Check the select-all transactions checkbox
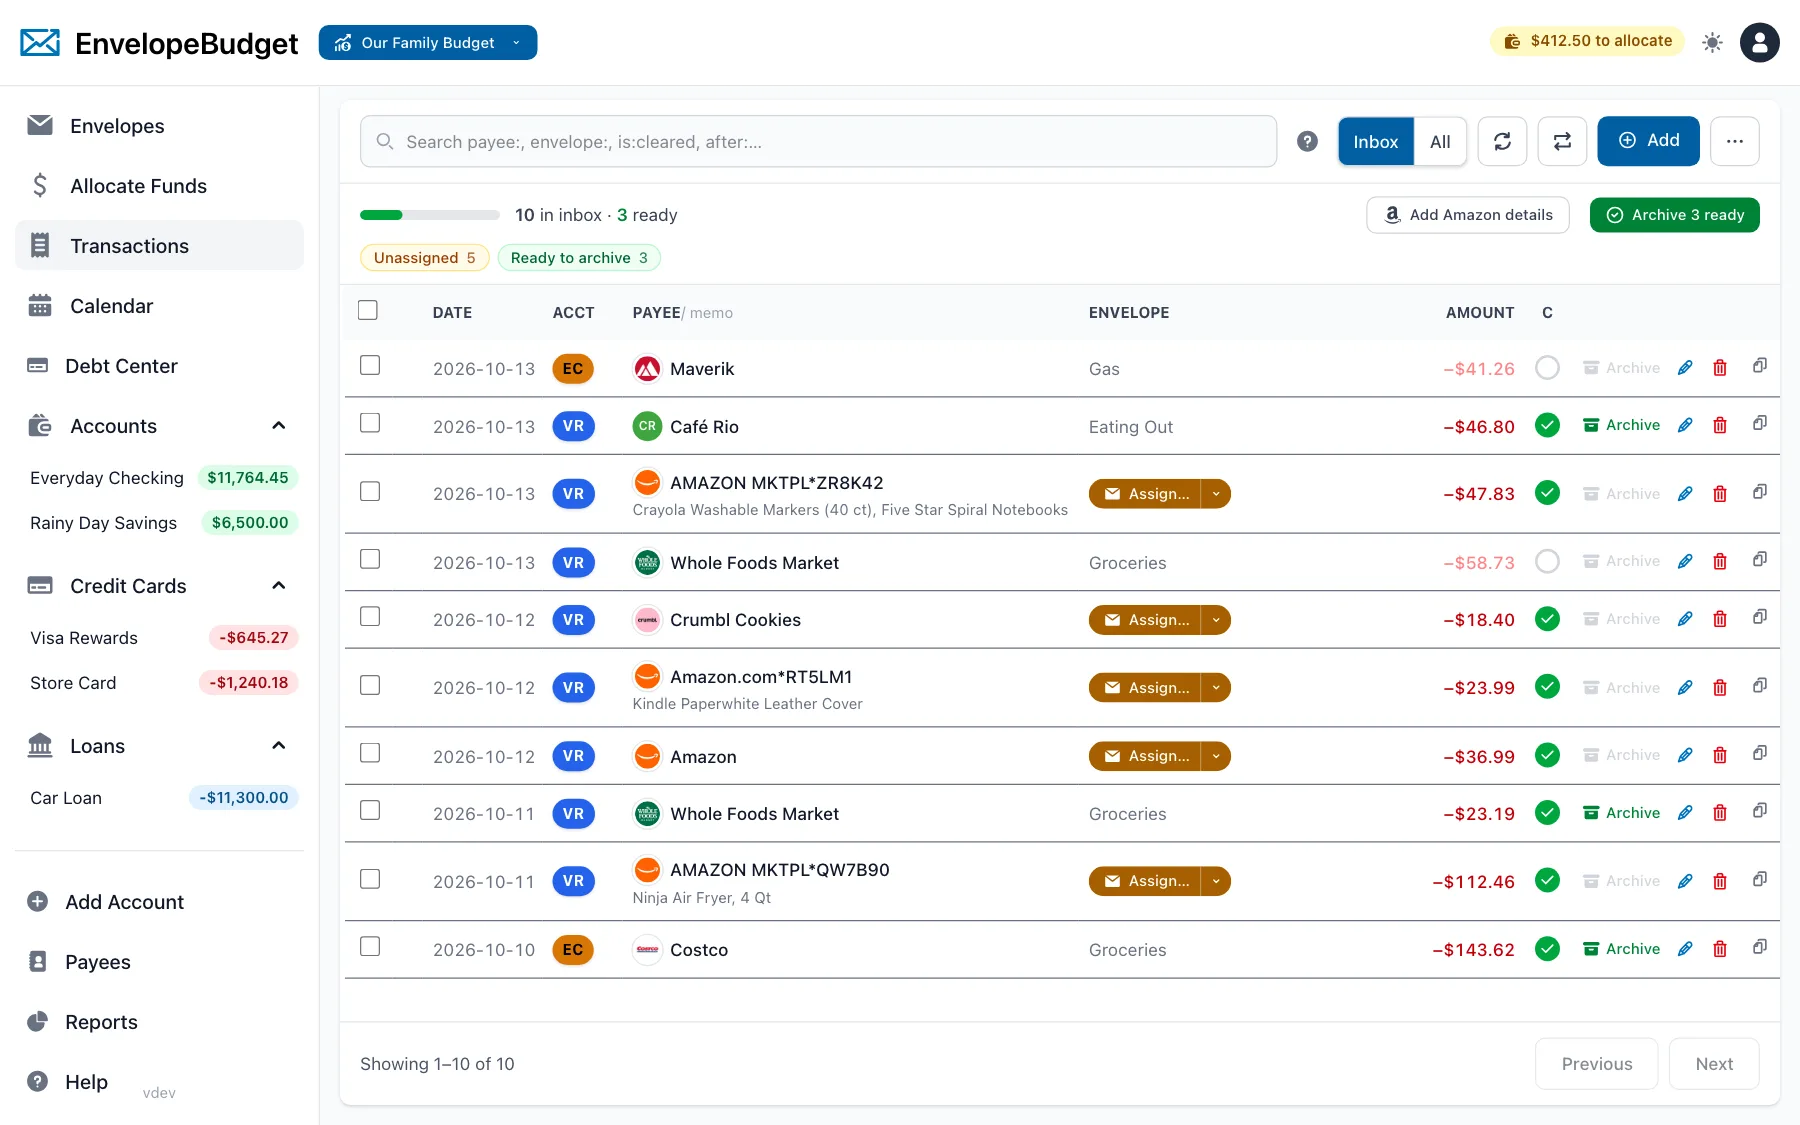 click(368, 310)
